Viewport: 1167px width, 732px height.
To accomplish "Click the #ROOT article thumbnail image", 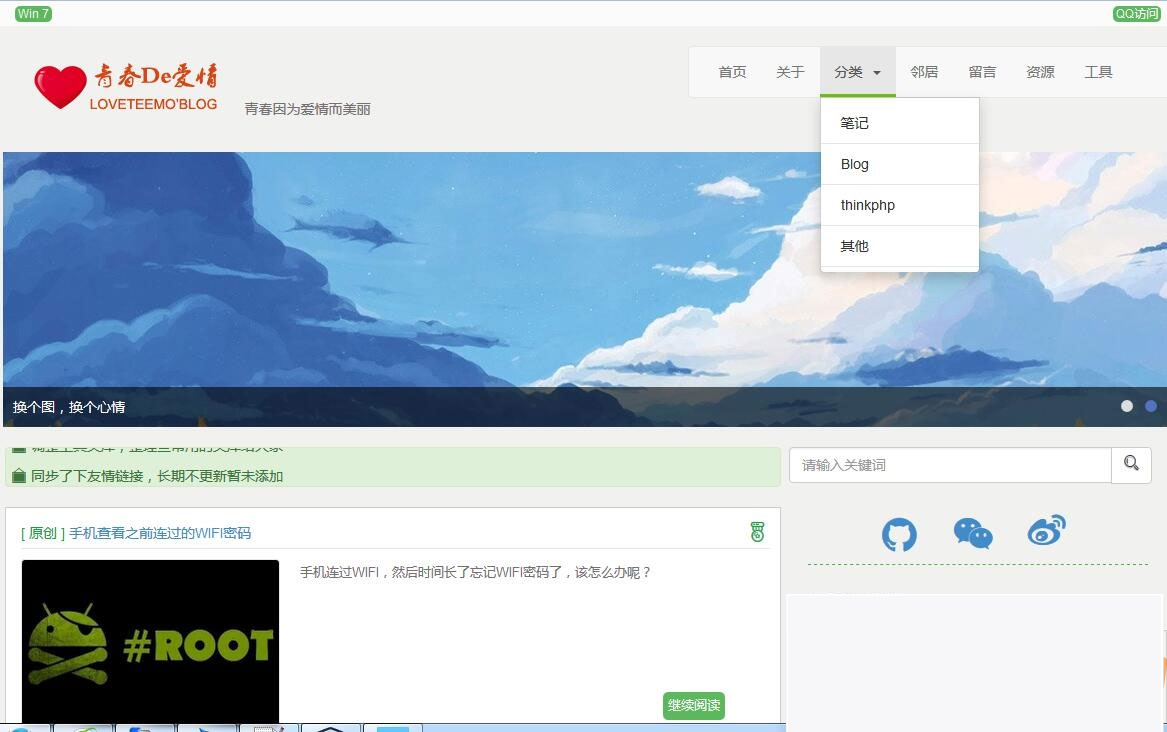I will pyautogui.click(x=150, y=640).
